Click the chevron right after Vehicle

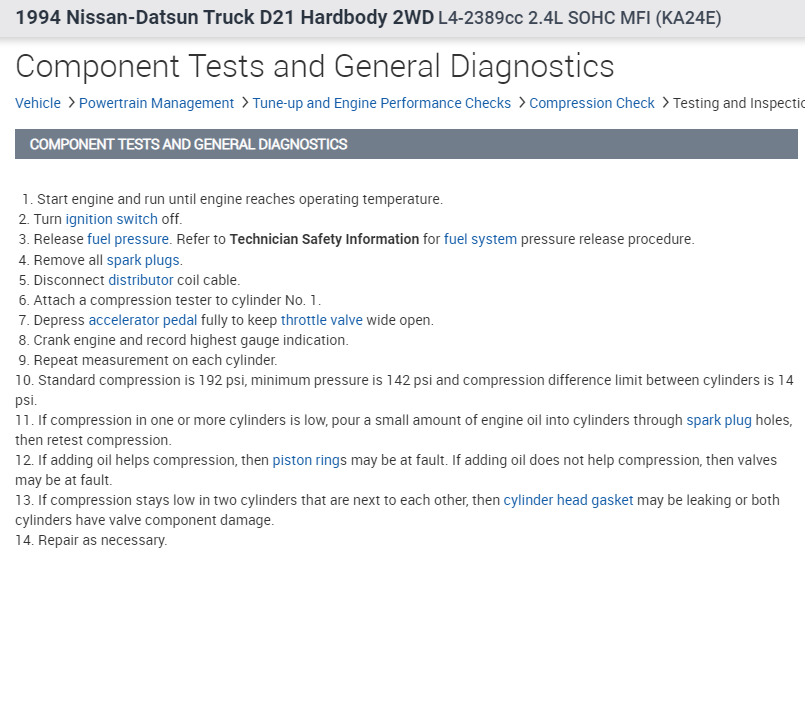coord(71,103)
